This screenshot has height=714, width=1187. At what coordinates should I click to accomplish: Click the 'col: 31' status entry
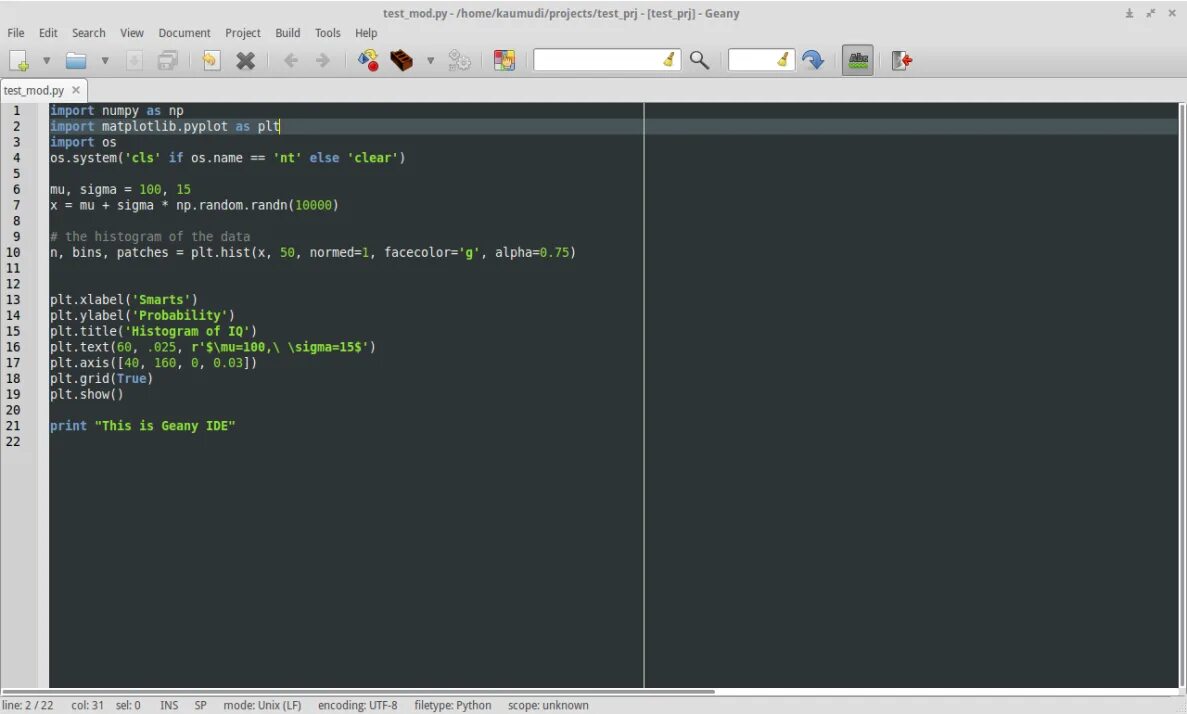tap(87, 706)
